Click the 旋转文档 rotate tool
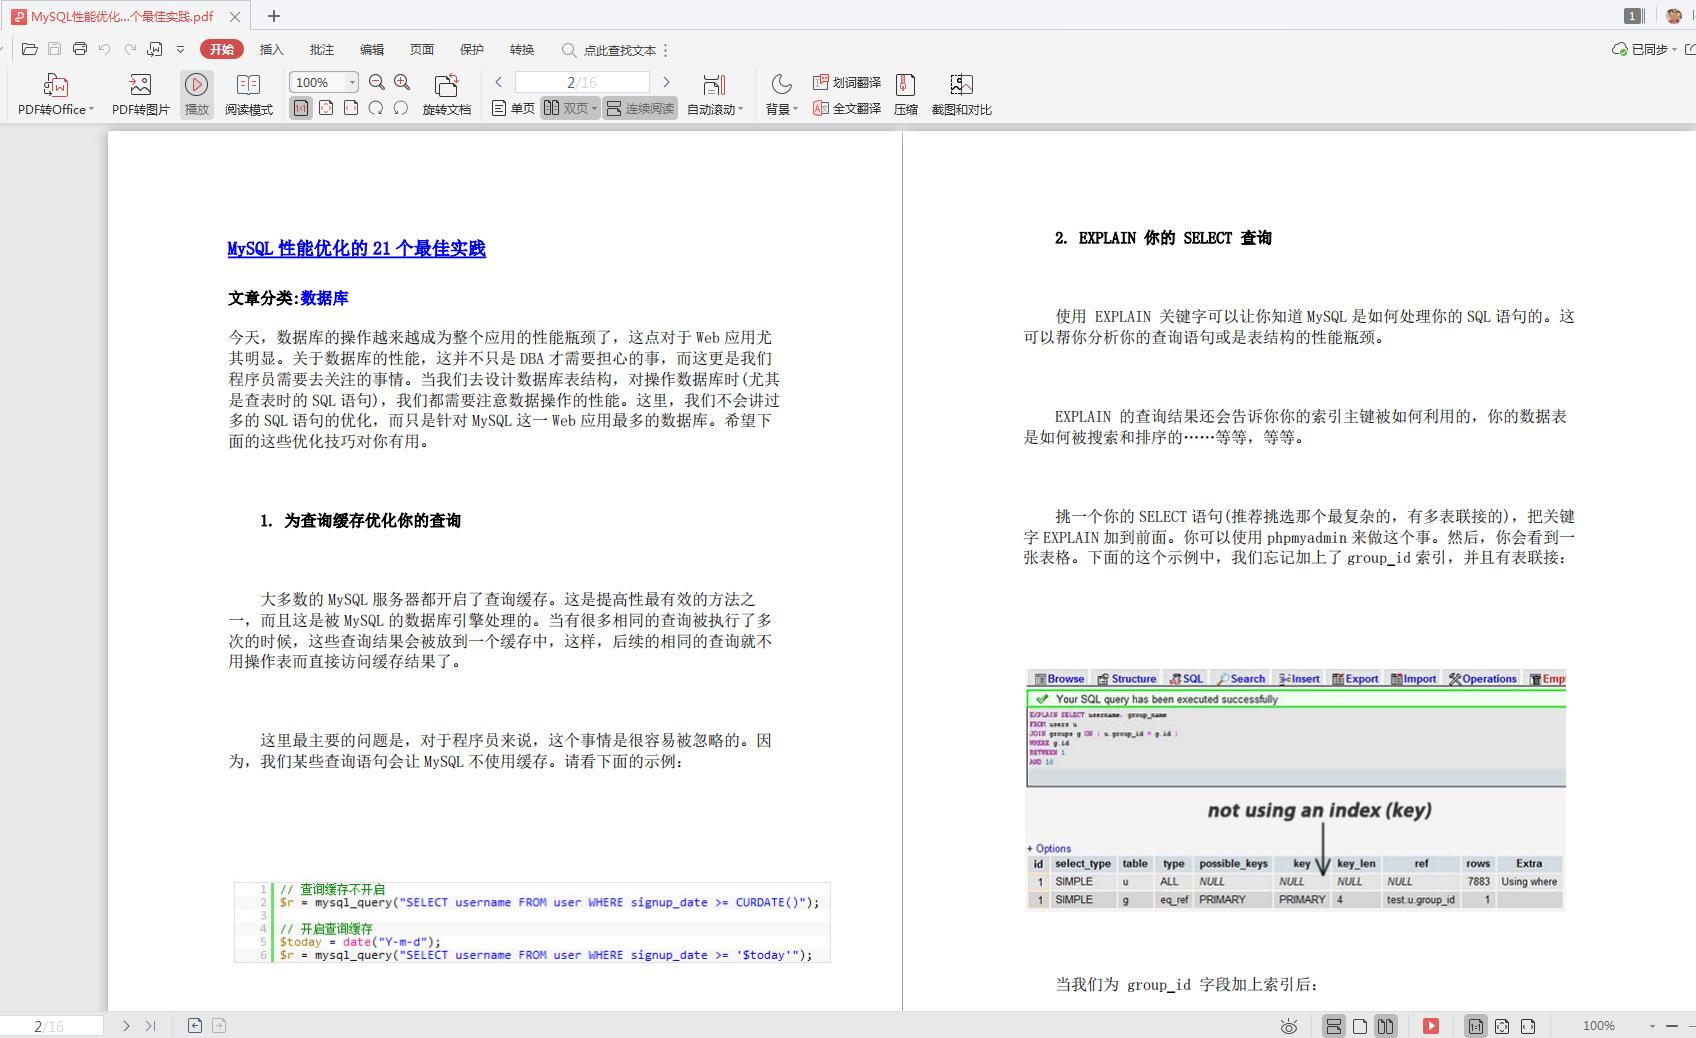1696x1038 pixels. [x=446, y=93]
